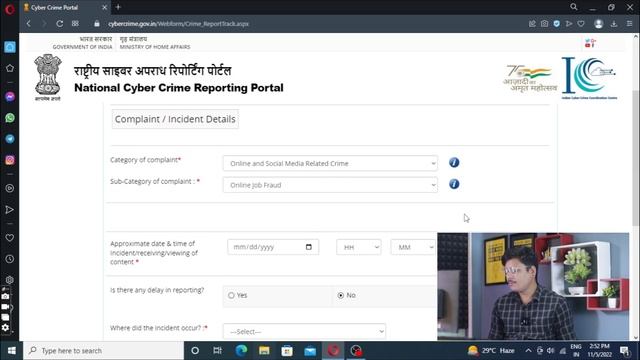Open Category of complaint dropdown
The width and height of the screenshot is (640, 360).
330,163
